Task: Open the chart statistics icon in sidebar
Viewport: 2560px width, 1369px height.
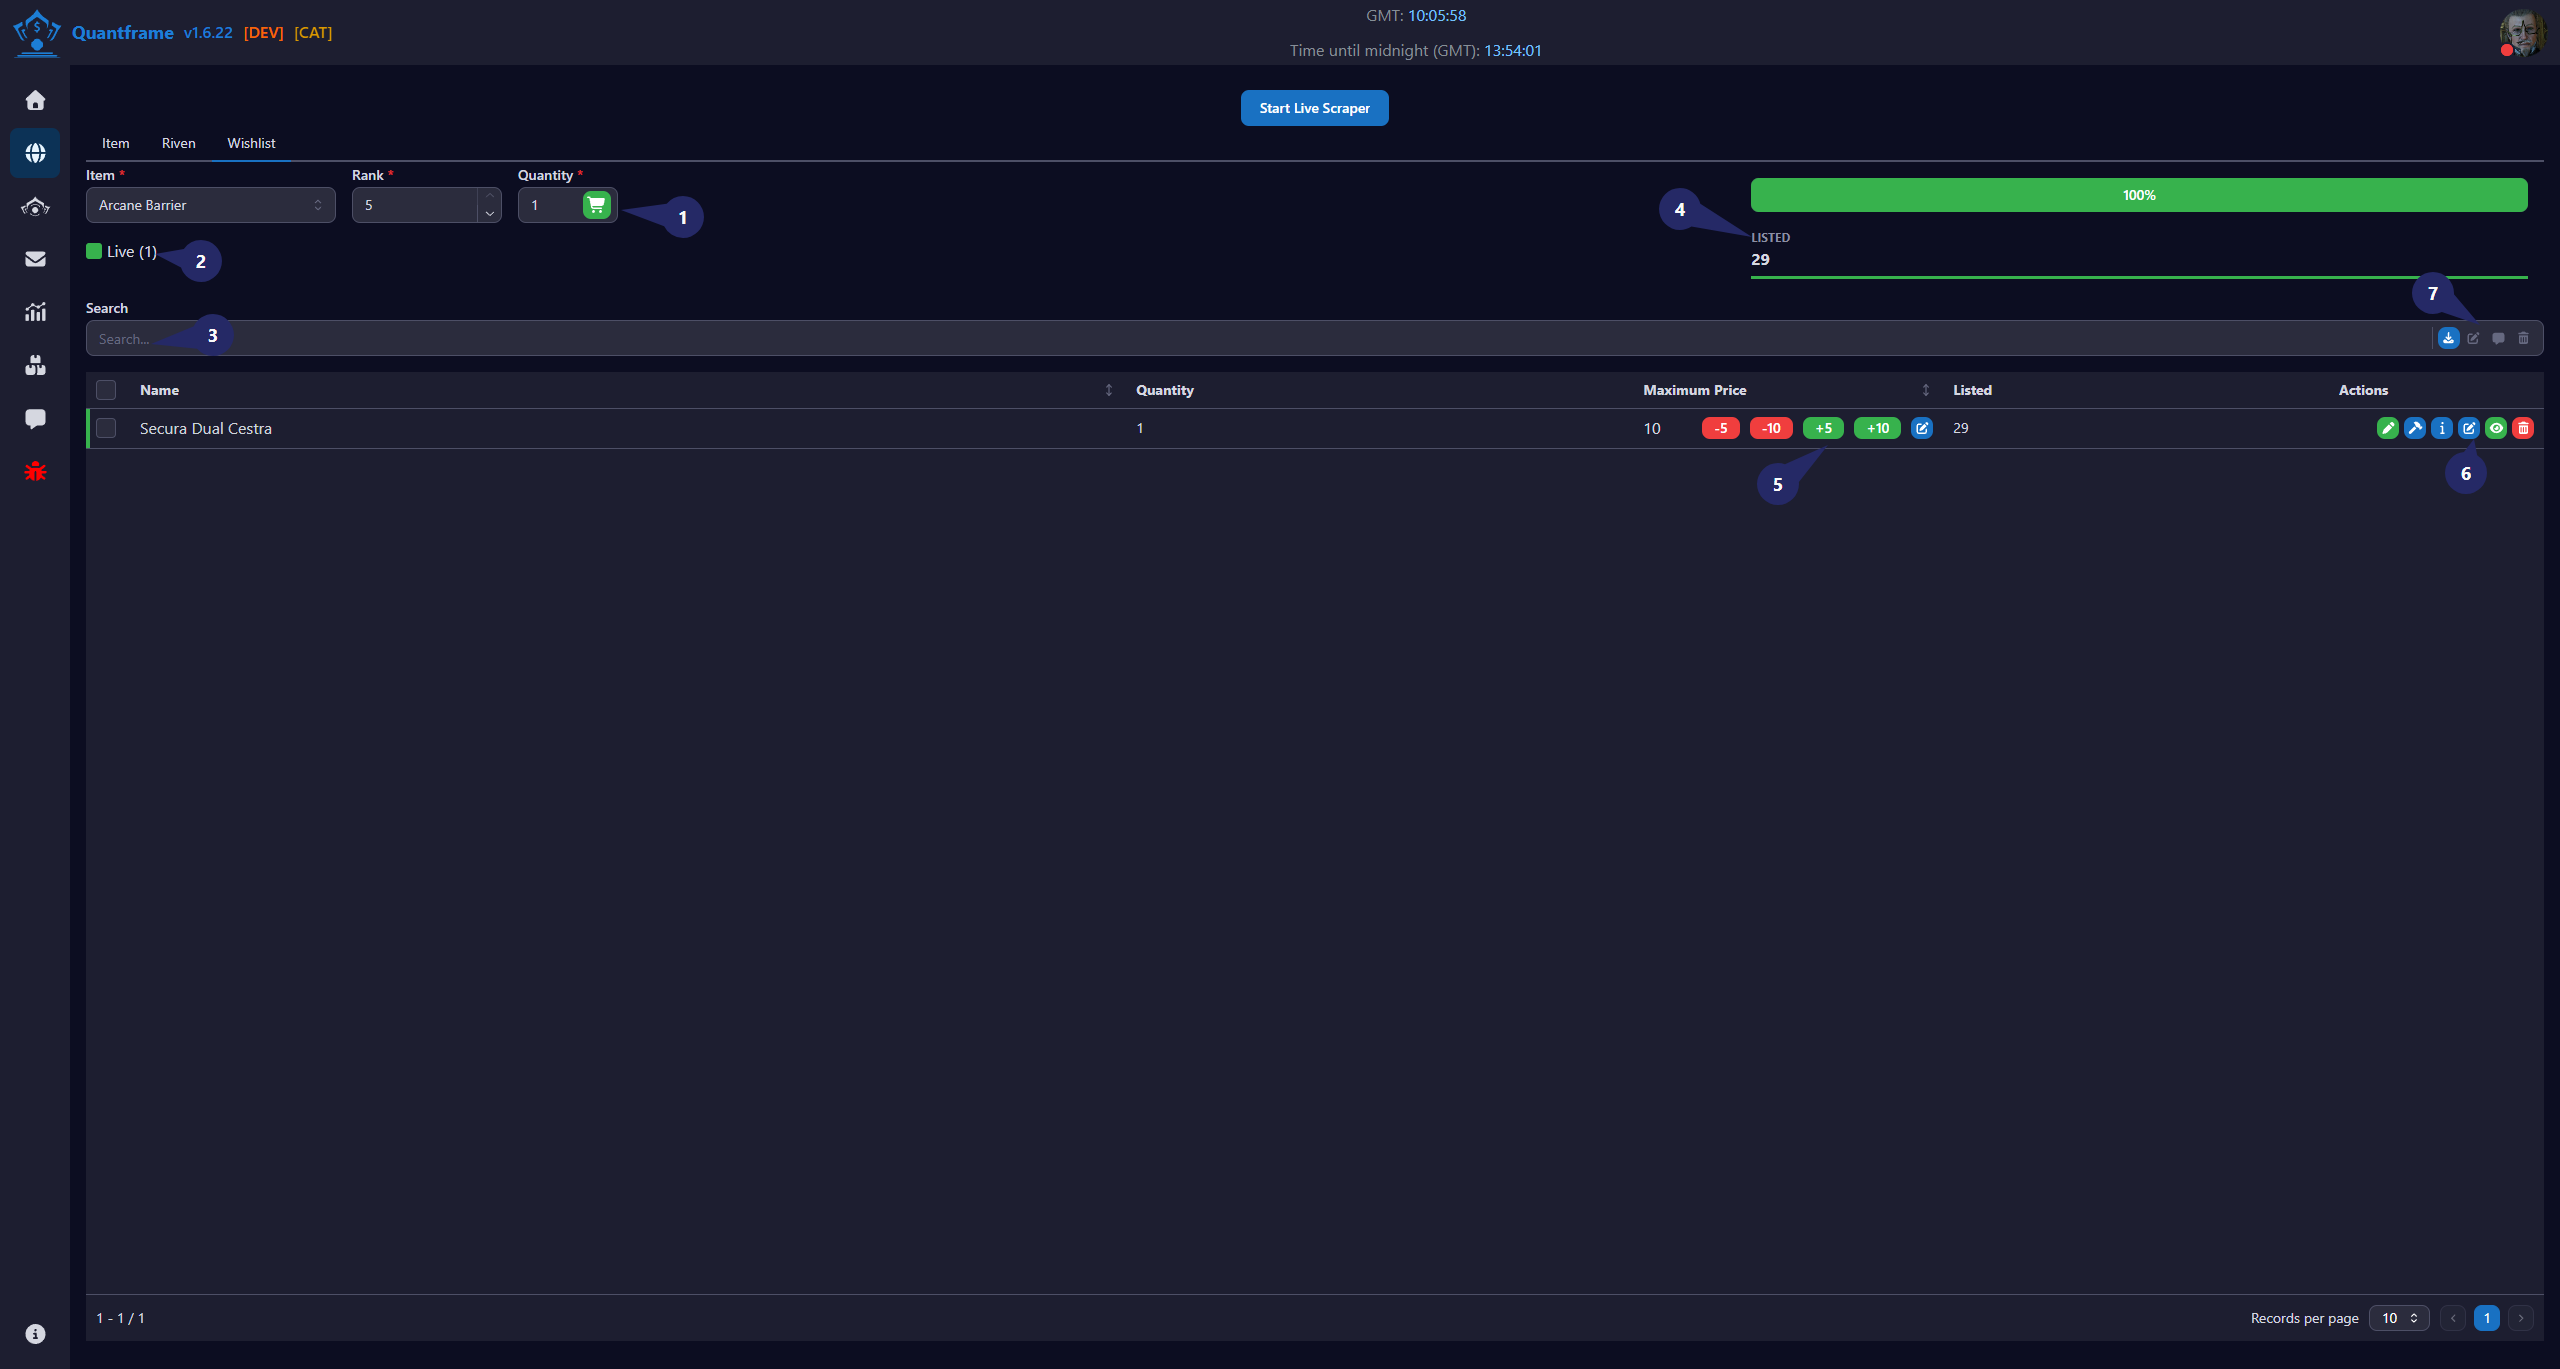Action: 35,312
